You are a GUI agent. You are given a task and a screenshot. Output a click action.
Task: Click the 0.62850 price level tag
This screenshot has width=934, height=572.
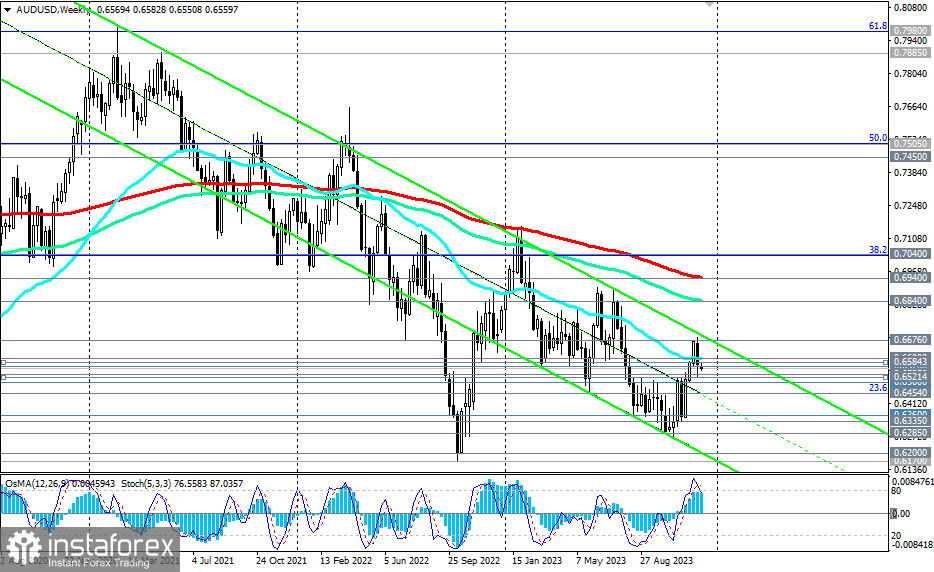[x=910, y=433]
